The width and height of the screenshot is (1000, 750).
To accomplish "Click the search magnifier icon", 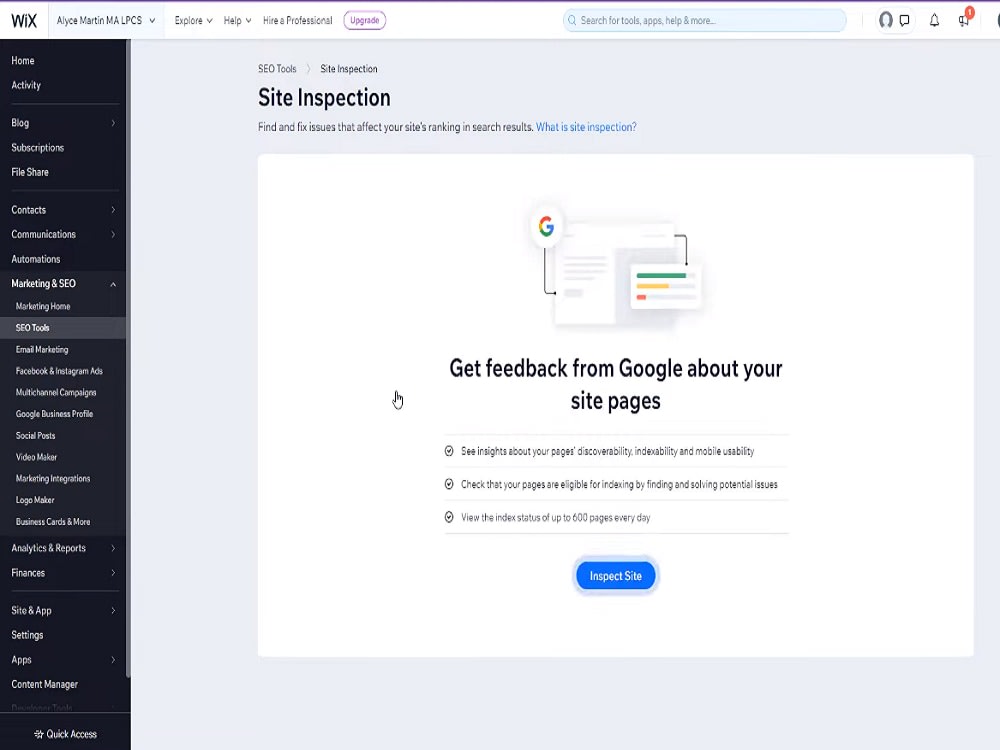I will coord(572,20).
